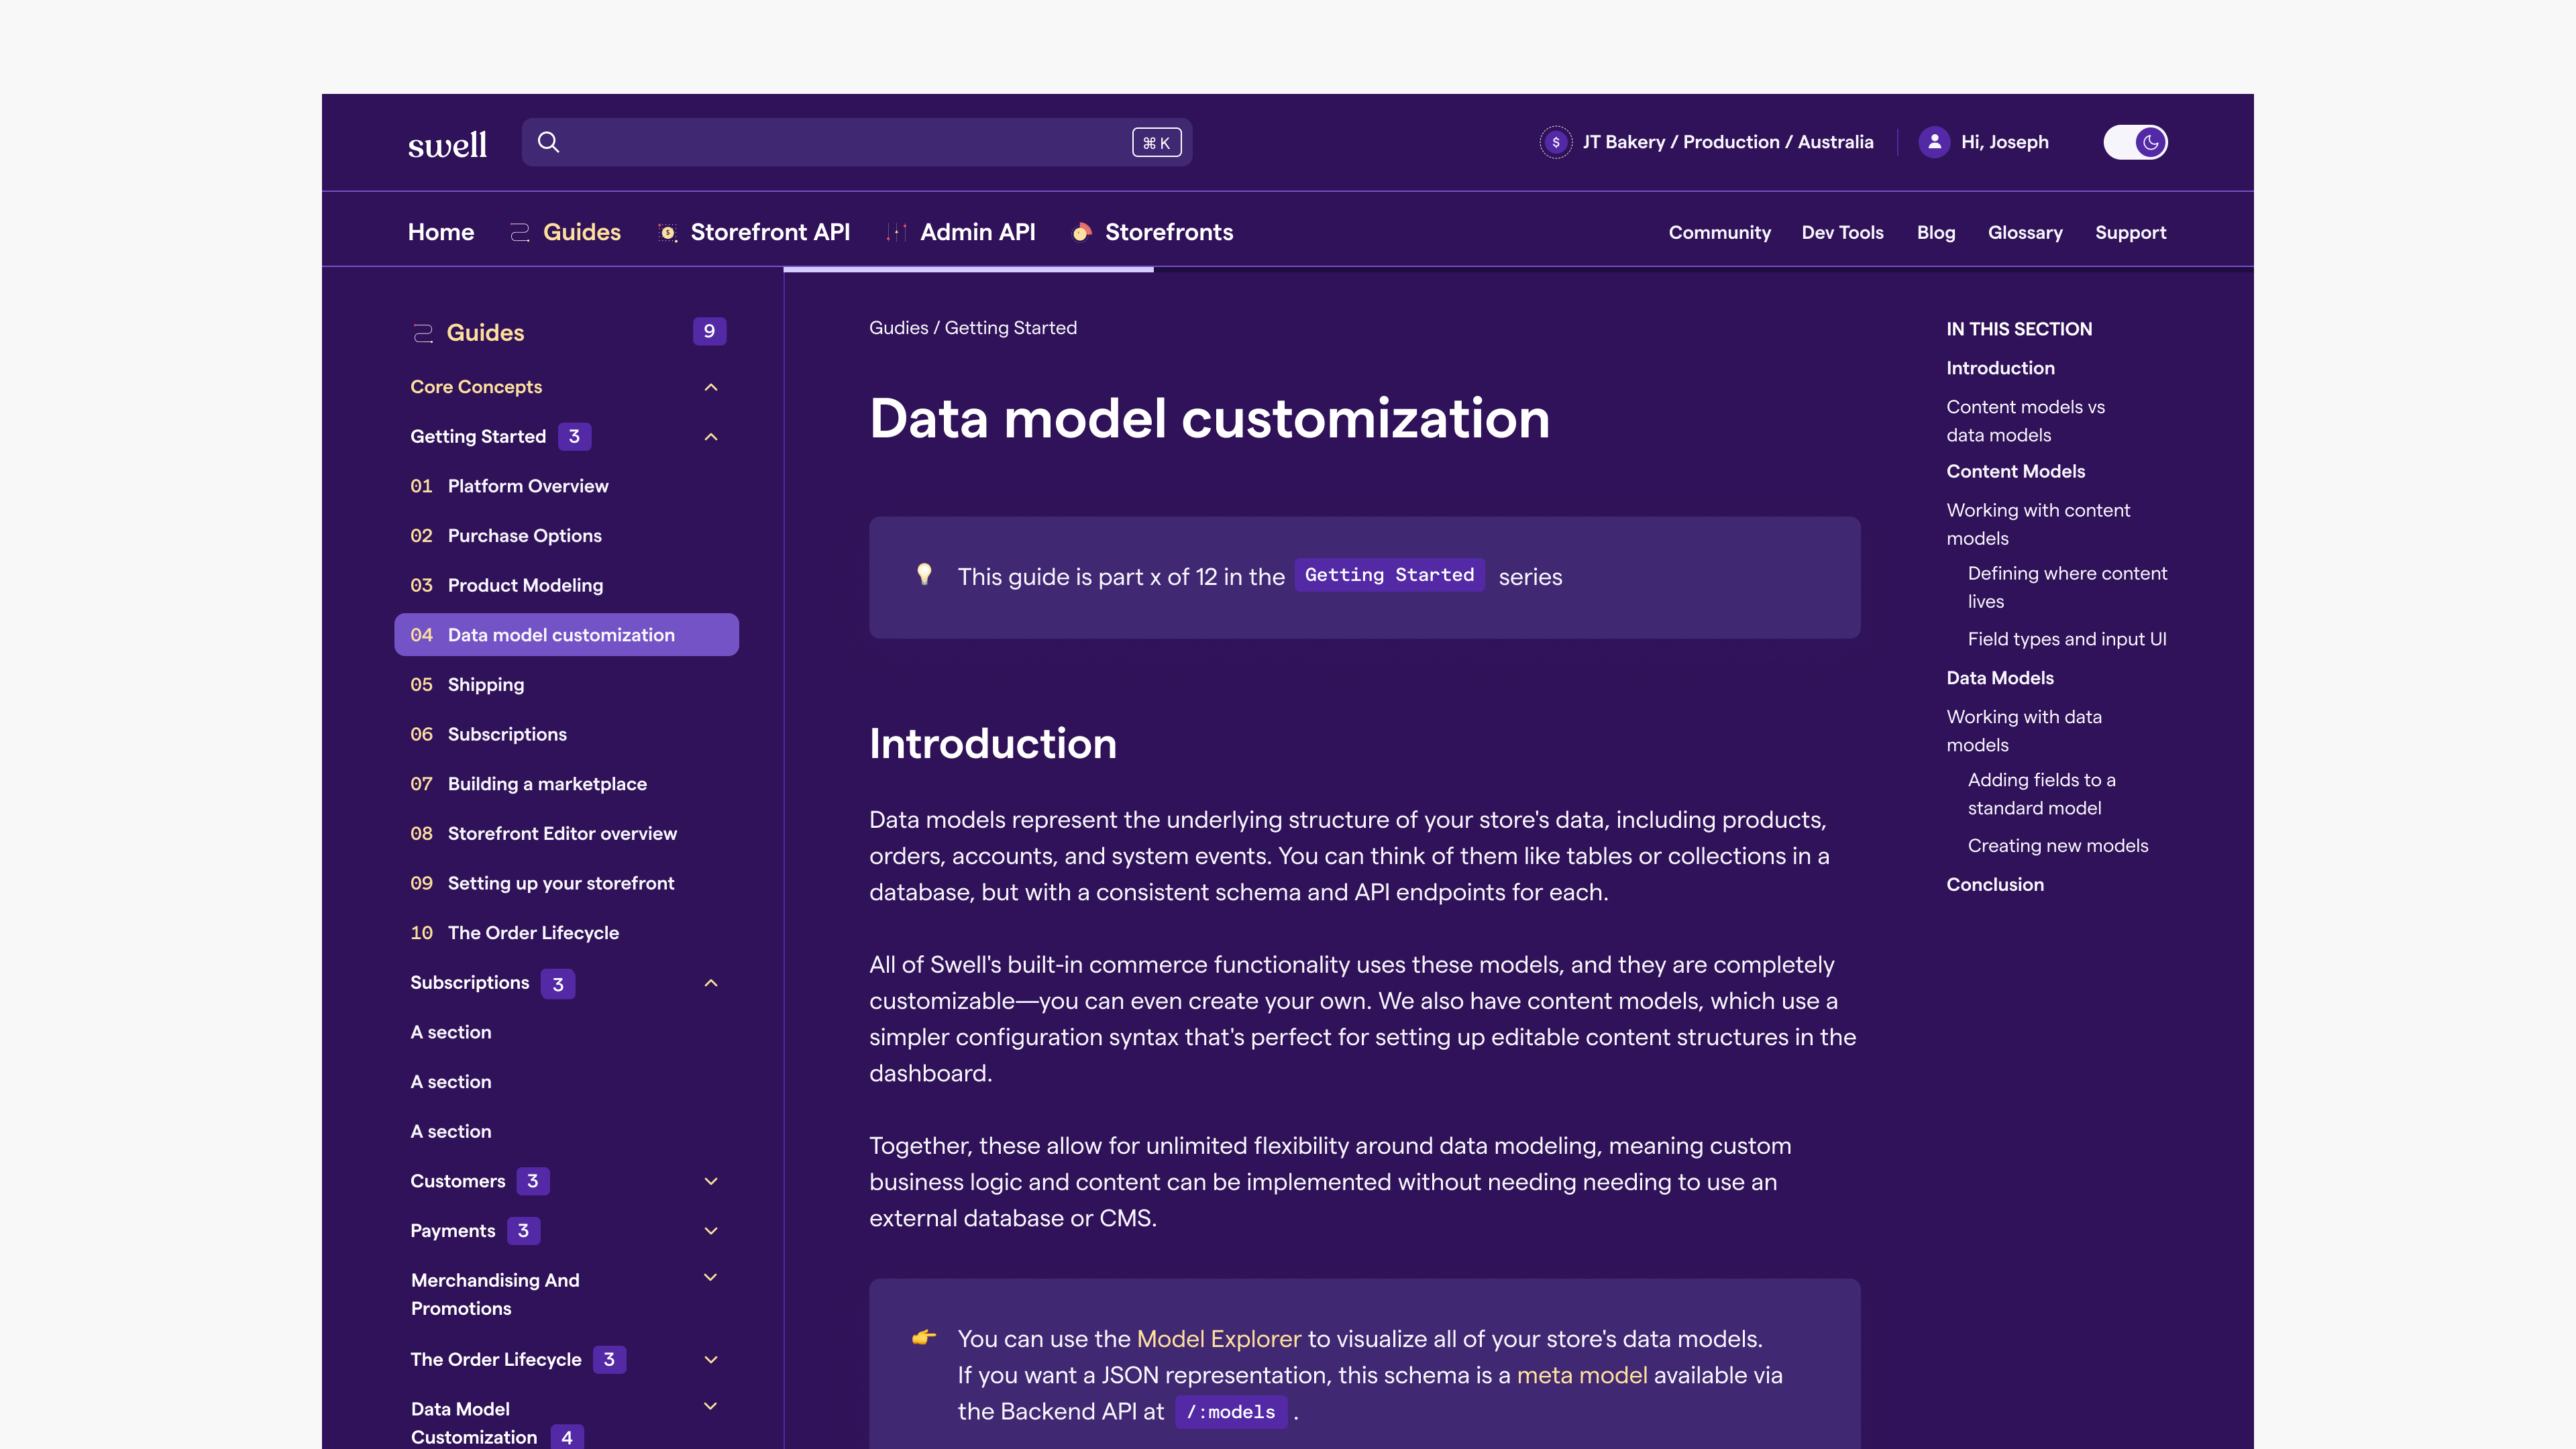Jump to Adding fields to a standard model
The height and width of the screenshot is (1449, 2576).
pyautogui.click(x=2041, y=794)
